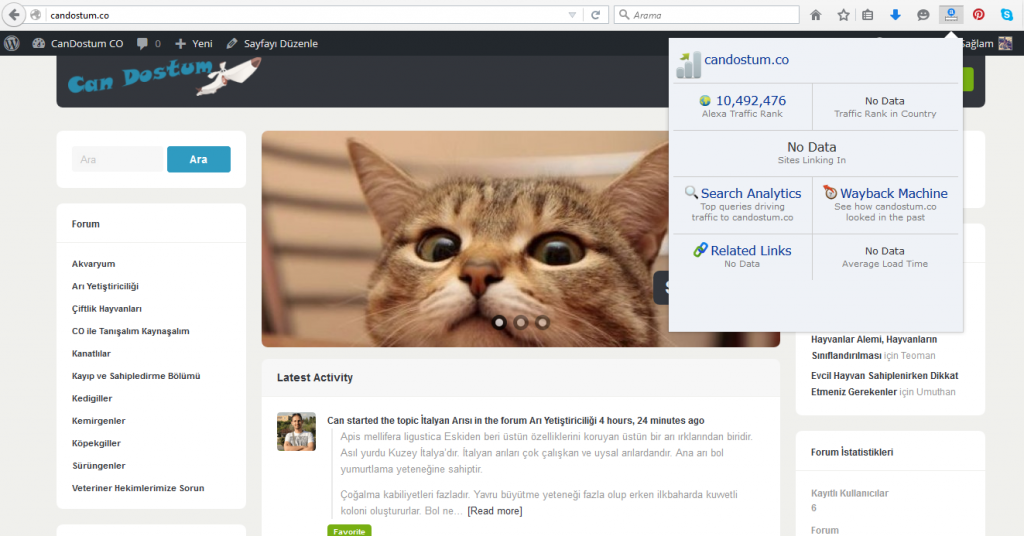The height and width of the screenshot is (536, 1024).
Task: Bookmark this page with the star icon
Action: coord(843,15)
